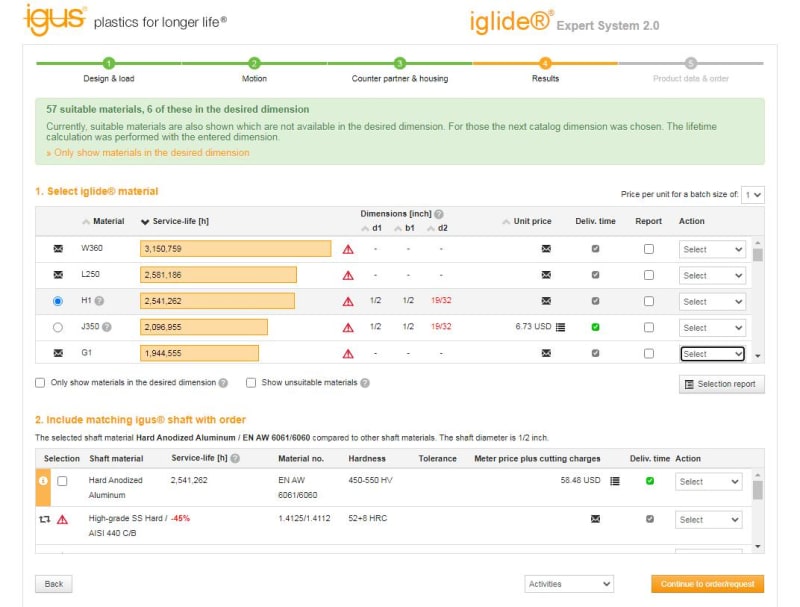Screen dimensions: 800x607
Task: Open help icon beside shaft Service-life header
Action: (235, 459)
